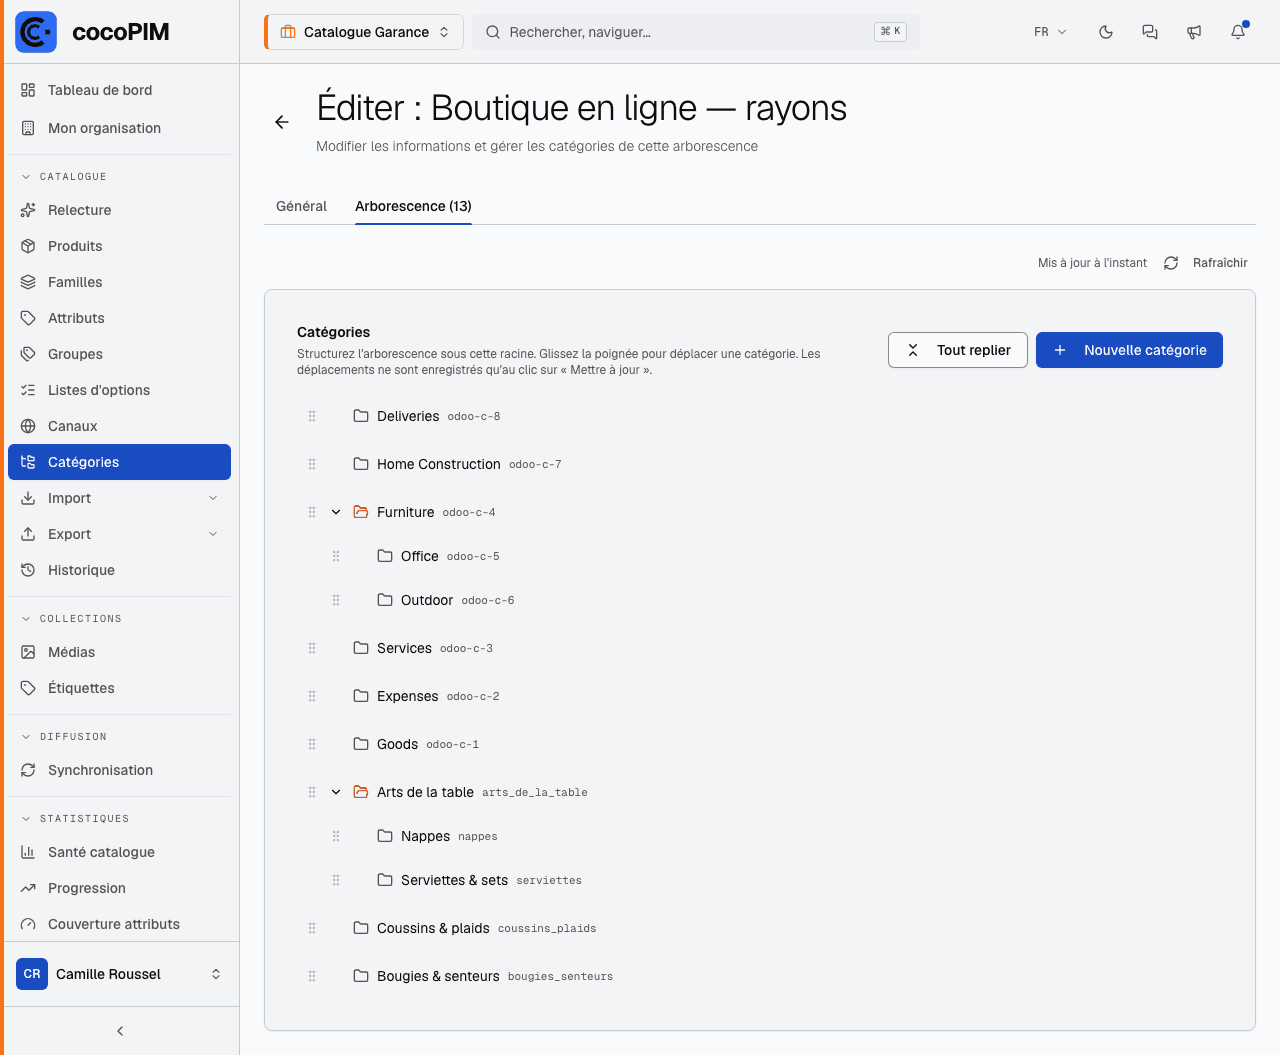Screen dimensions: 1280x1055
Task: Open Médias in the sidebar
Action: [120, 652]
